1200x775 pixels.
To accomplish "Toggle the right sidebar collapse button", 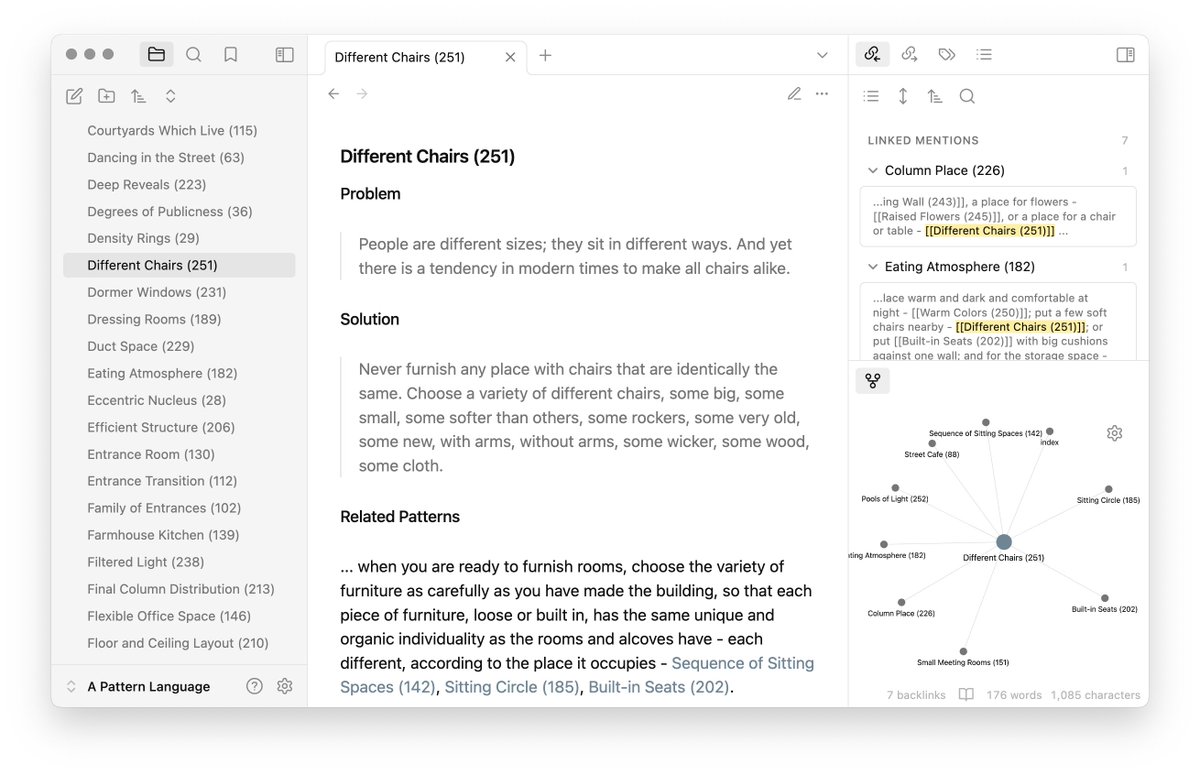I will pos(1125,55).
